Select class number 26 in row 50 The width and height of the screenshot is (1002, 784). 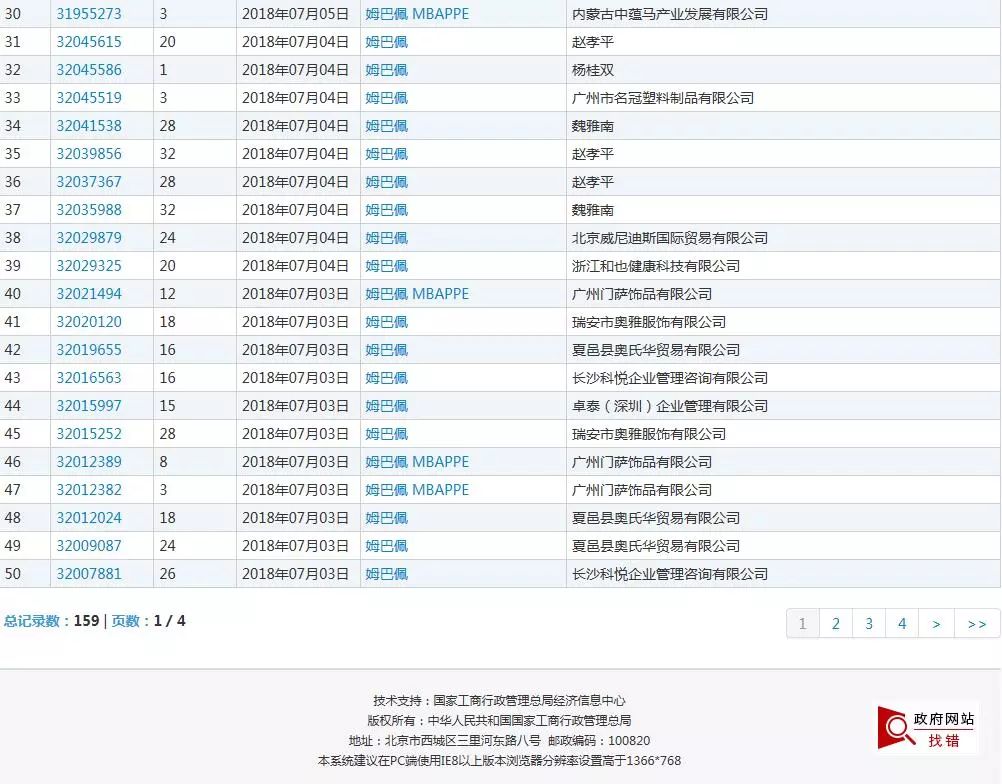point(167,574)
